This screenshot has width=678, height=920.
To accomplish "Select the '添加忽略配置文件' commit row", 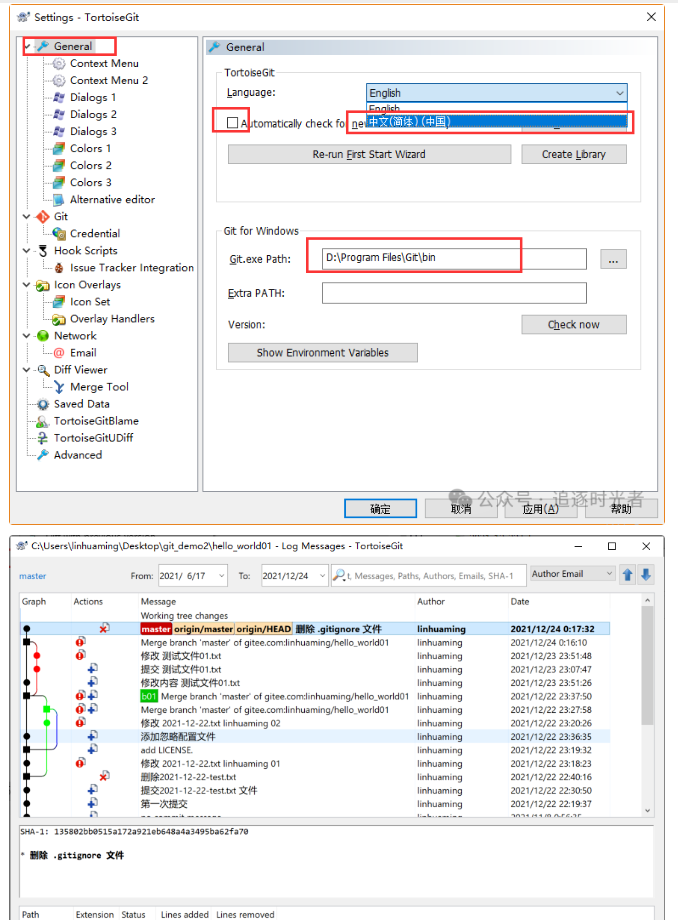I will coord(315,736).
